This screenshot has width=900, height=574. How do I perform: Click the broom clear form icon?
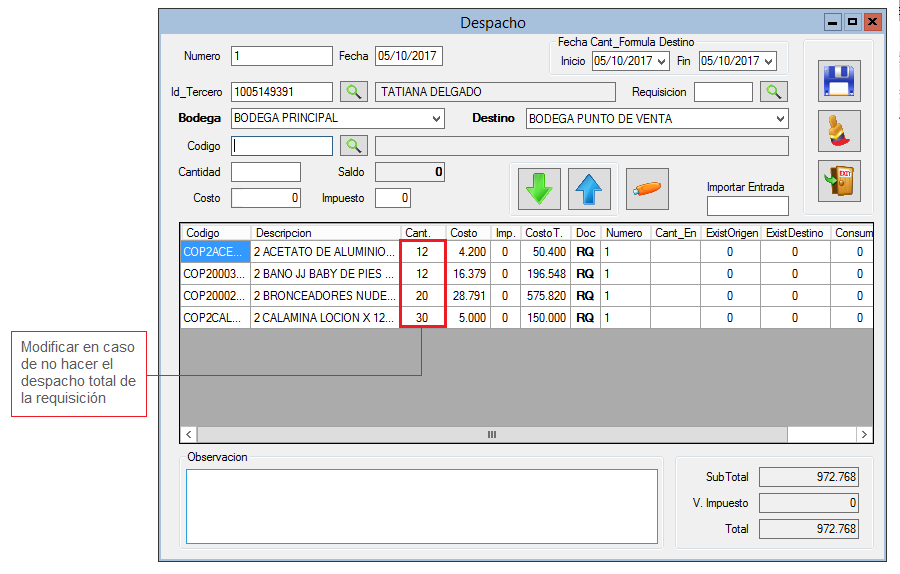point(840,131)
